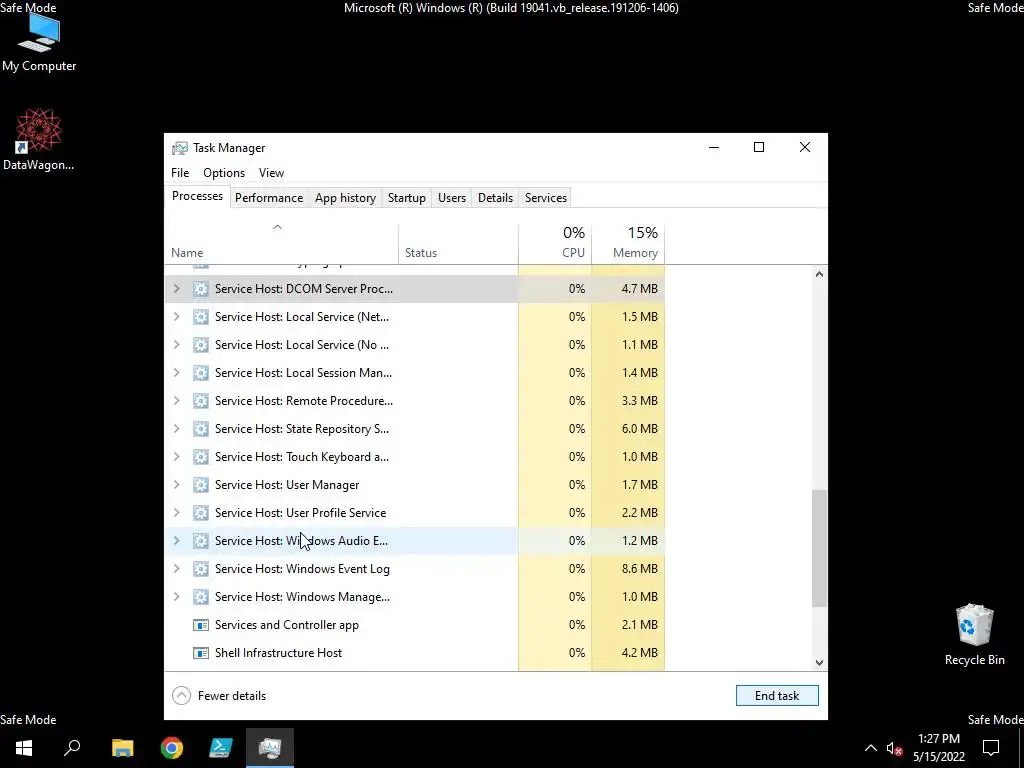Open the File menu
Screen dimensions: 1024x768
pyautogui.click(x=180, y=173)
